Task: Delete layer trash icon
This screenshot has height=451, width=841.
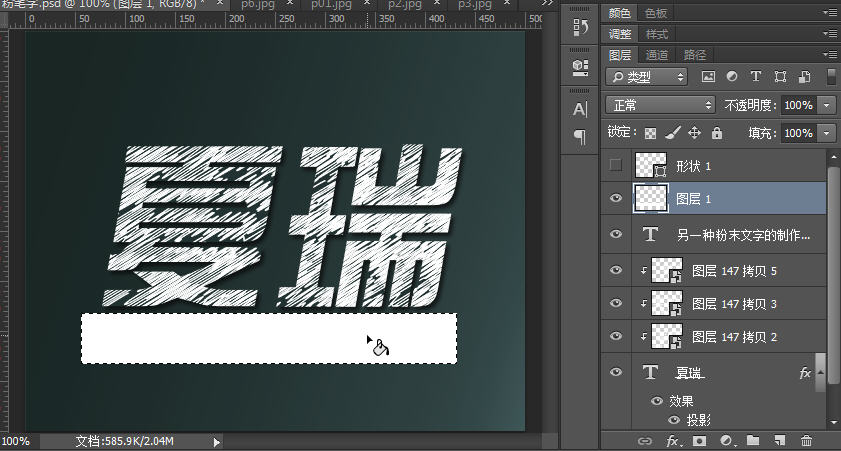Action: (x=806, y=441)
